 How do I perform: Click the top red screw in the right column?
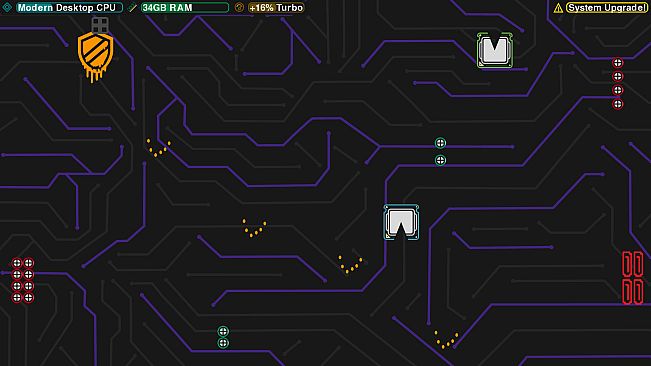click(x=617, y=63)
